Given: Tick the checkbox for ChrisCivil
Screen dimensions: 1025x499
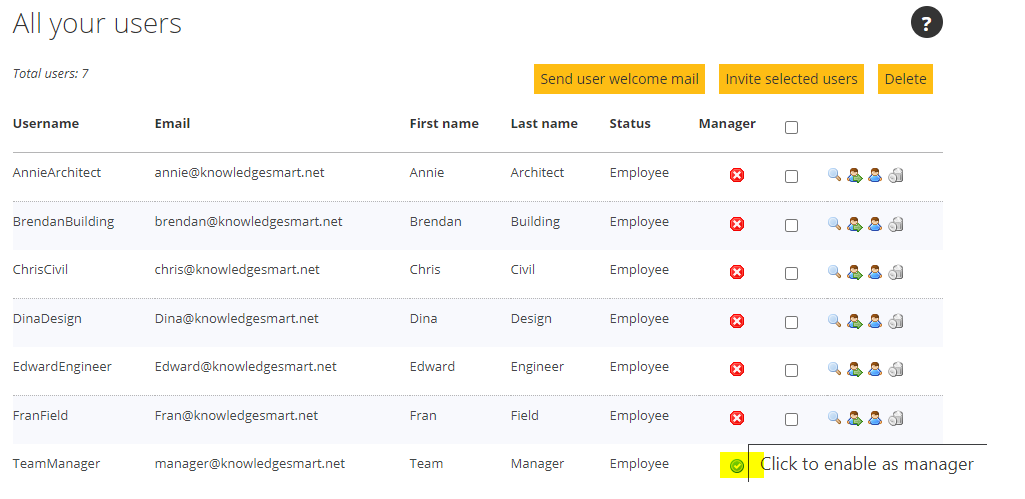Looking at the screenshot, I should point(791,273).
